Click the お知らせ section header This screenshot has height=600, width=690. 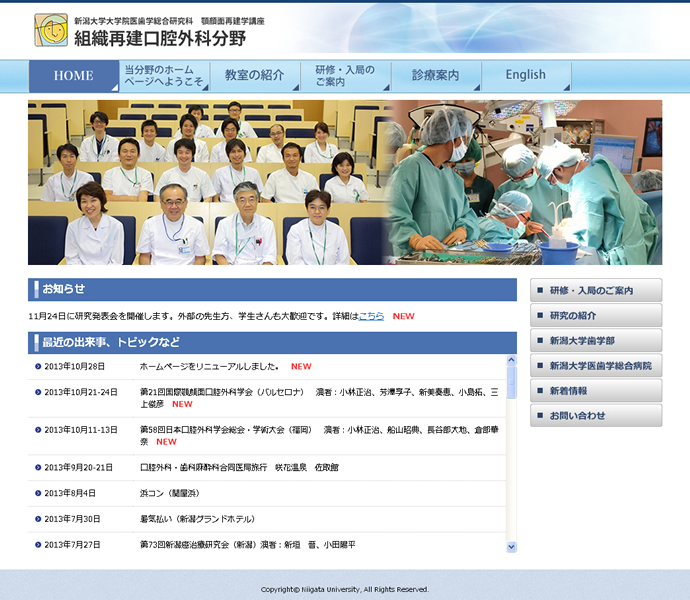tap(272, 289)
